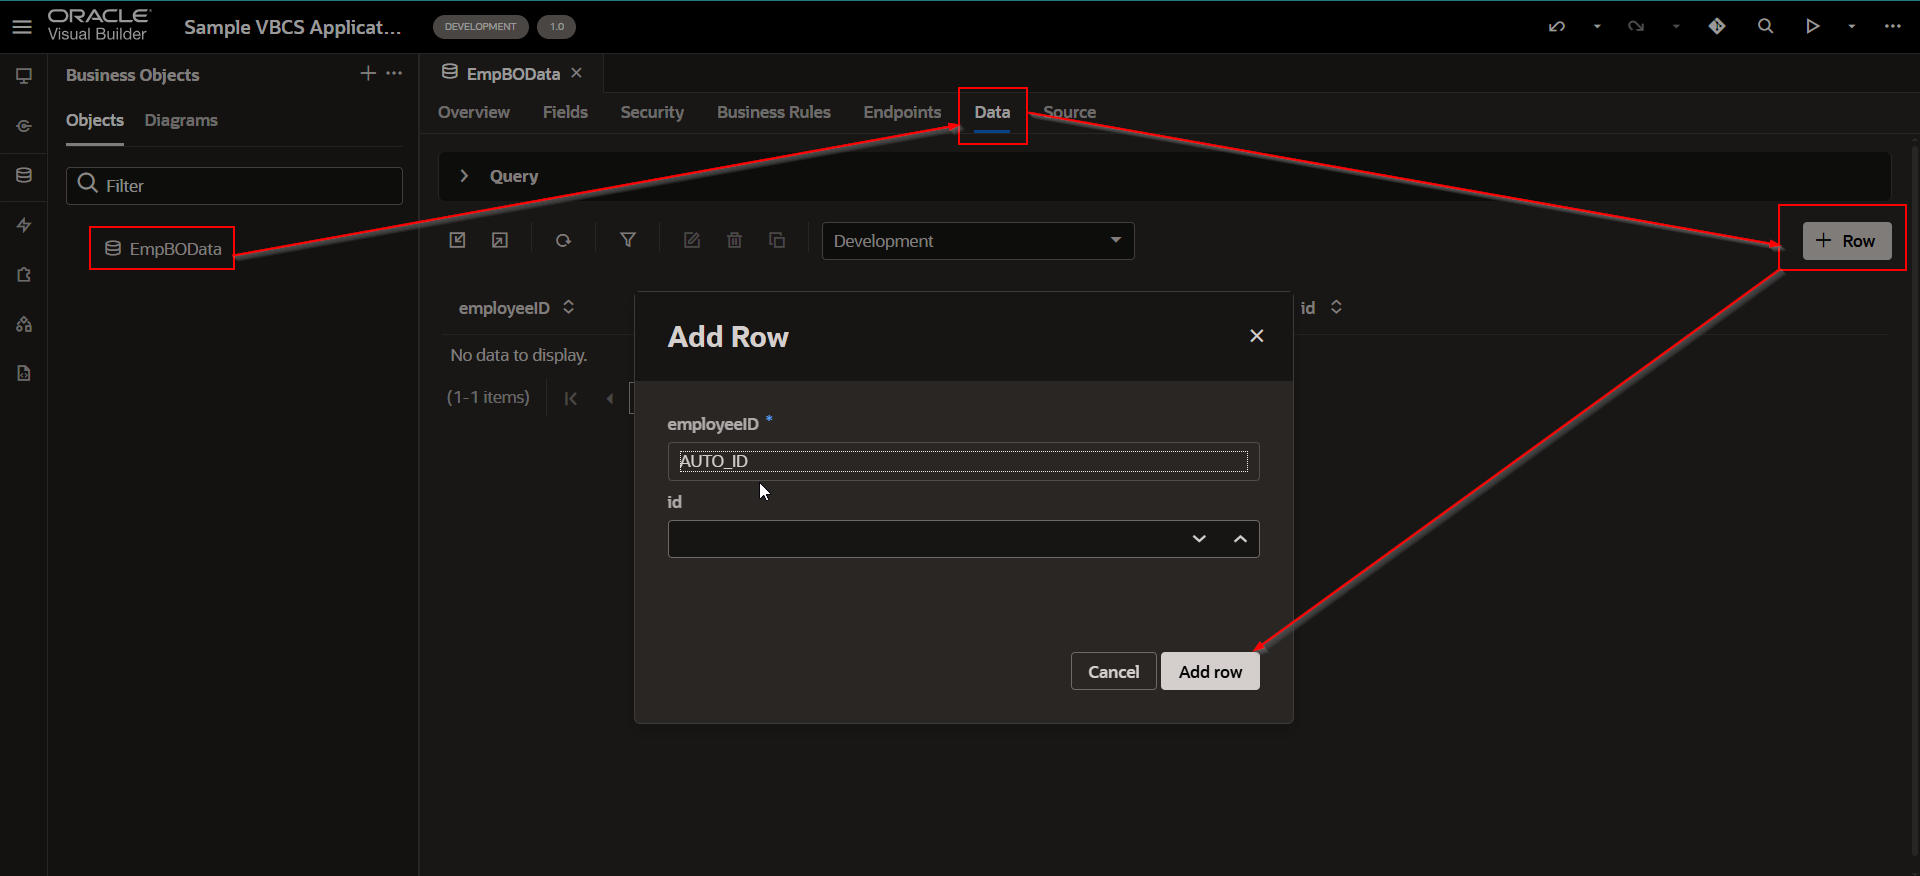Viewport: 1920px width, 876px height.
Task: Go to first page of results
Action: (x=571, y=398)
